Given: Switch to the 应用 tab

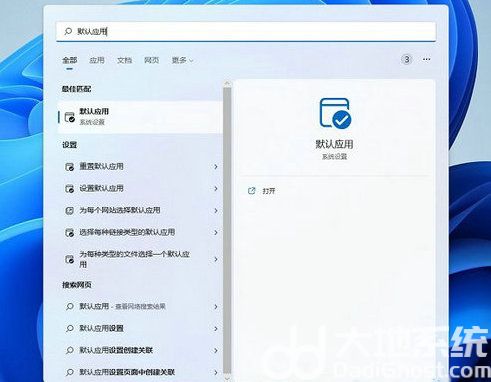Looking at the screenshot, I should (97, 60).
